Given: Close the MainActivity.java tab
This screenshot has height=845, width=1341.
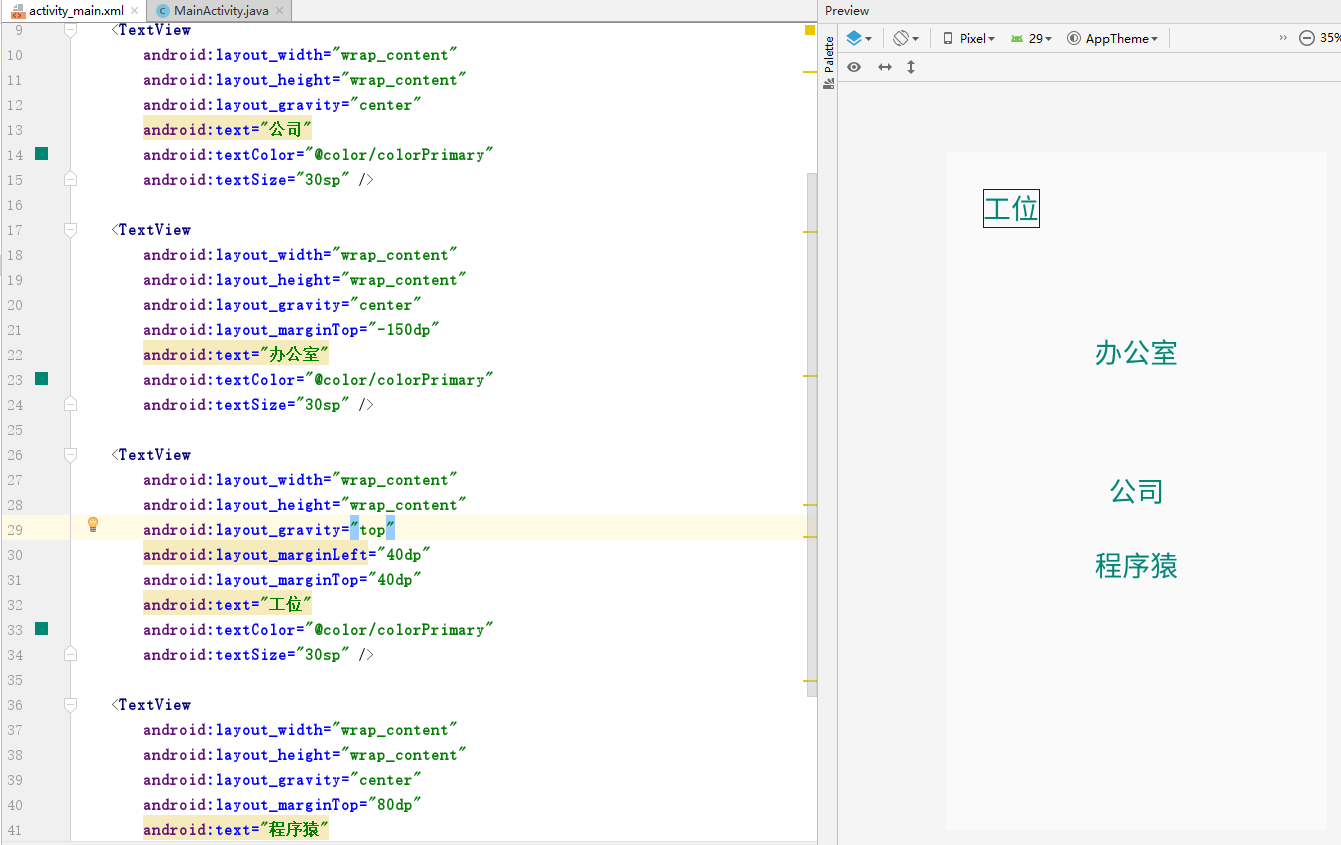Looking at the screenshot, I should click(279, 11).
